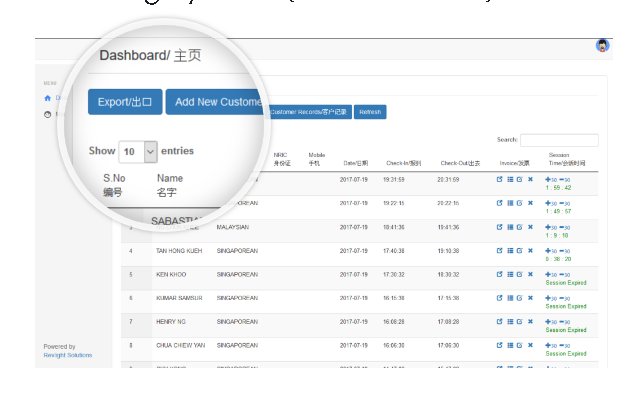Click the list icon in HENRY NG row
The height and width of the screenshot is (414, 630).
click(510, 322)
